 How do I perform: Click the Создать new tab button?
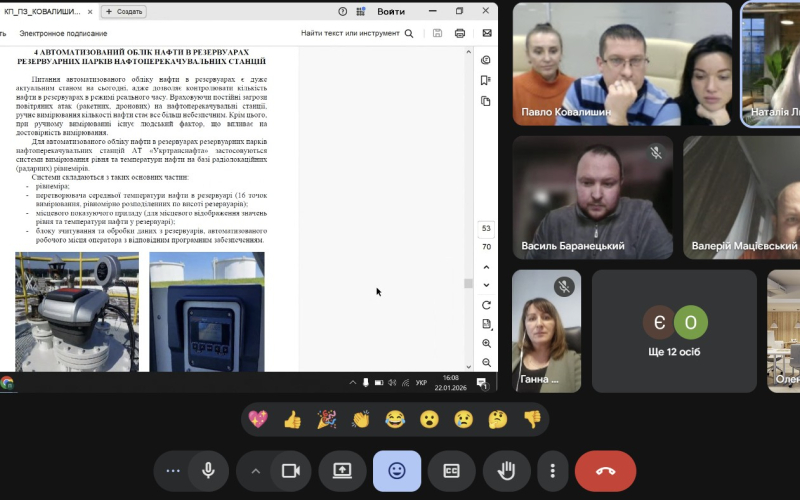(x=124, y=11)
